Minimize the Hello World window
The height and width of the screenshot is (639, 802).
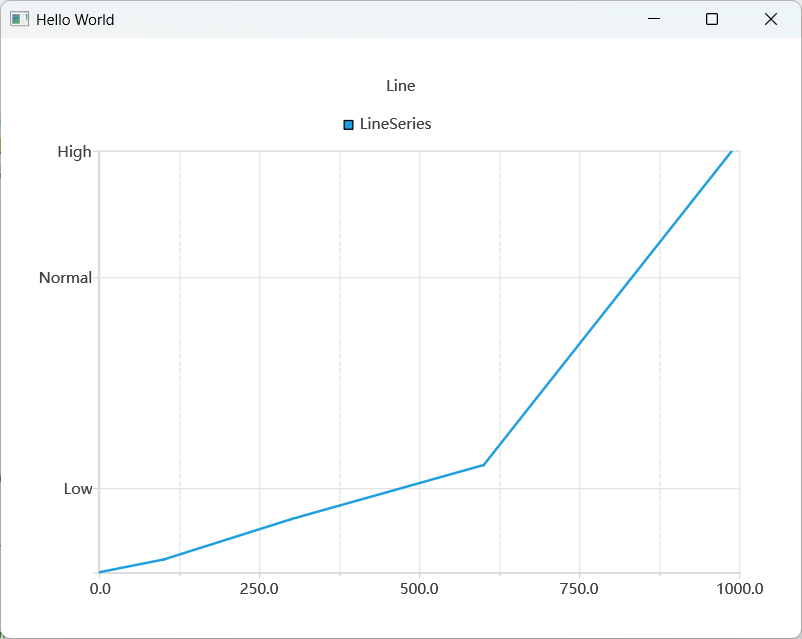point(654,19)
